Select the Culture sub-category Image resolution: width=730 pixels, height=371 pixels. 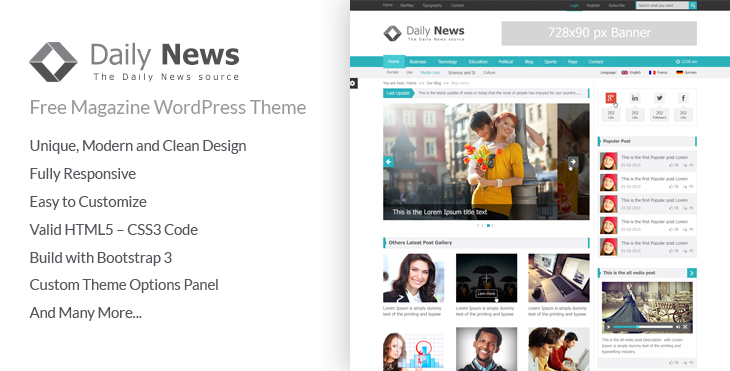[489, 73]
